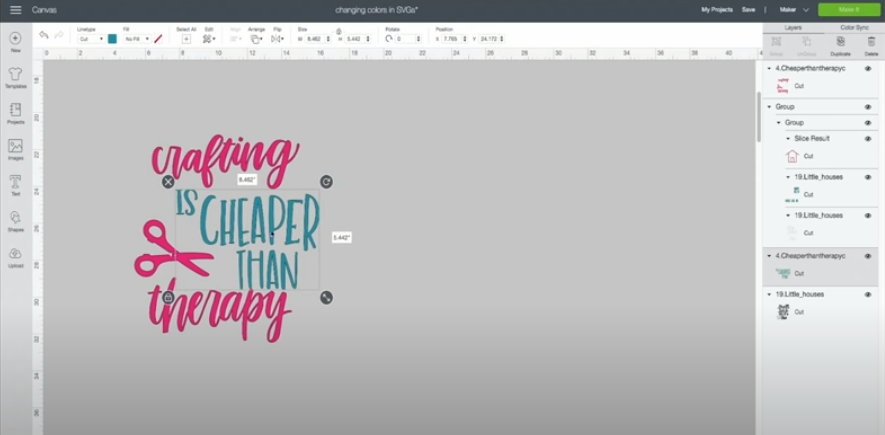
Task: Click the Rotate icon in toolbar
Action: point(389,39)
